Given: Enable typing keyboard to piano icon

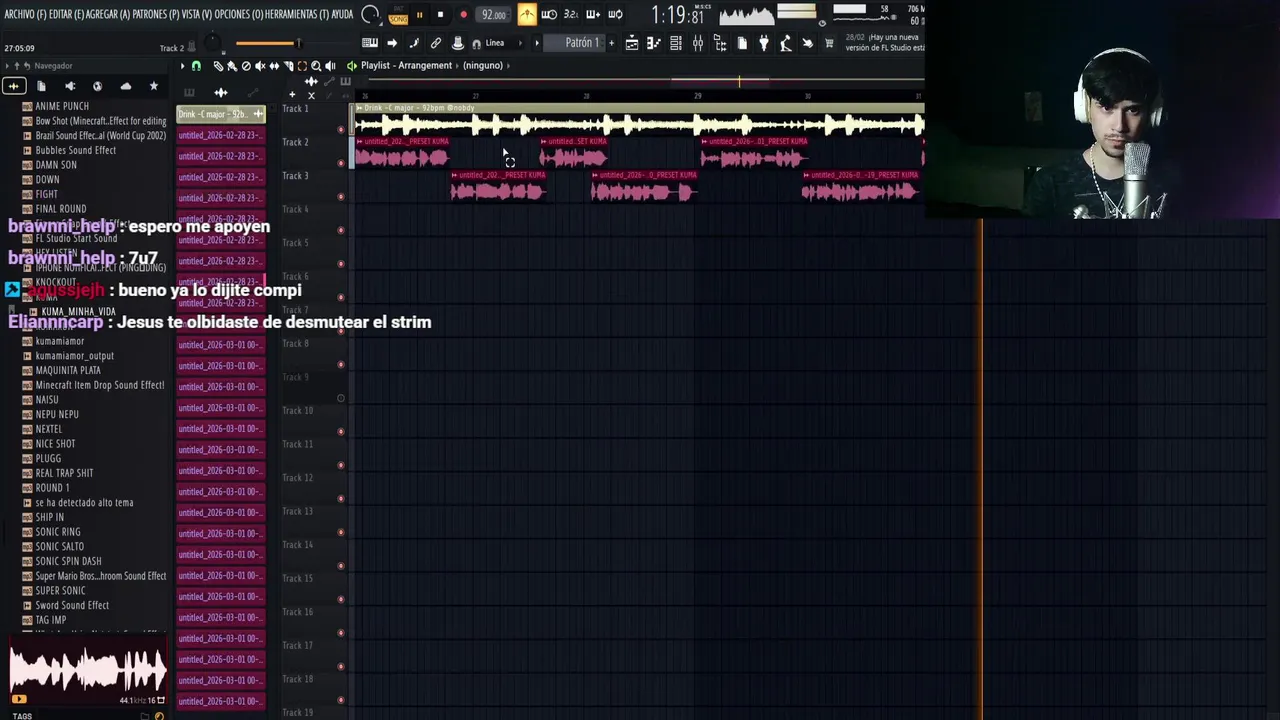Looking at the screenshot, I should click(x=370, y=43).
